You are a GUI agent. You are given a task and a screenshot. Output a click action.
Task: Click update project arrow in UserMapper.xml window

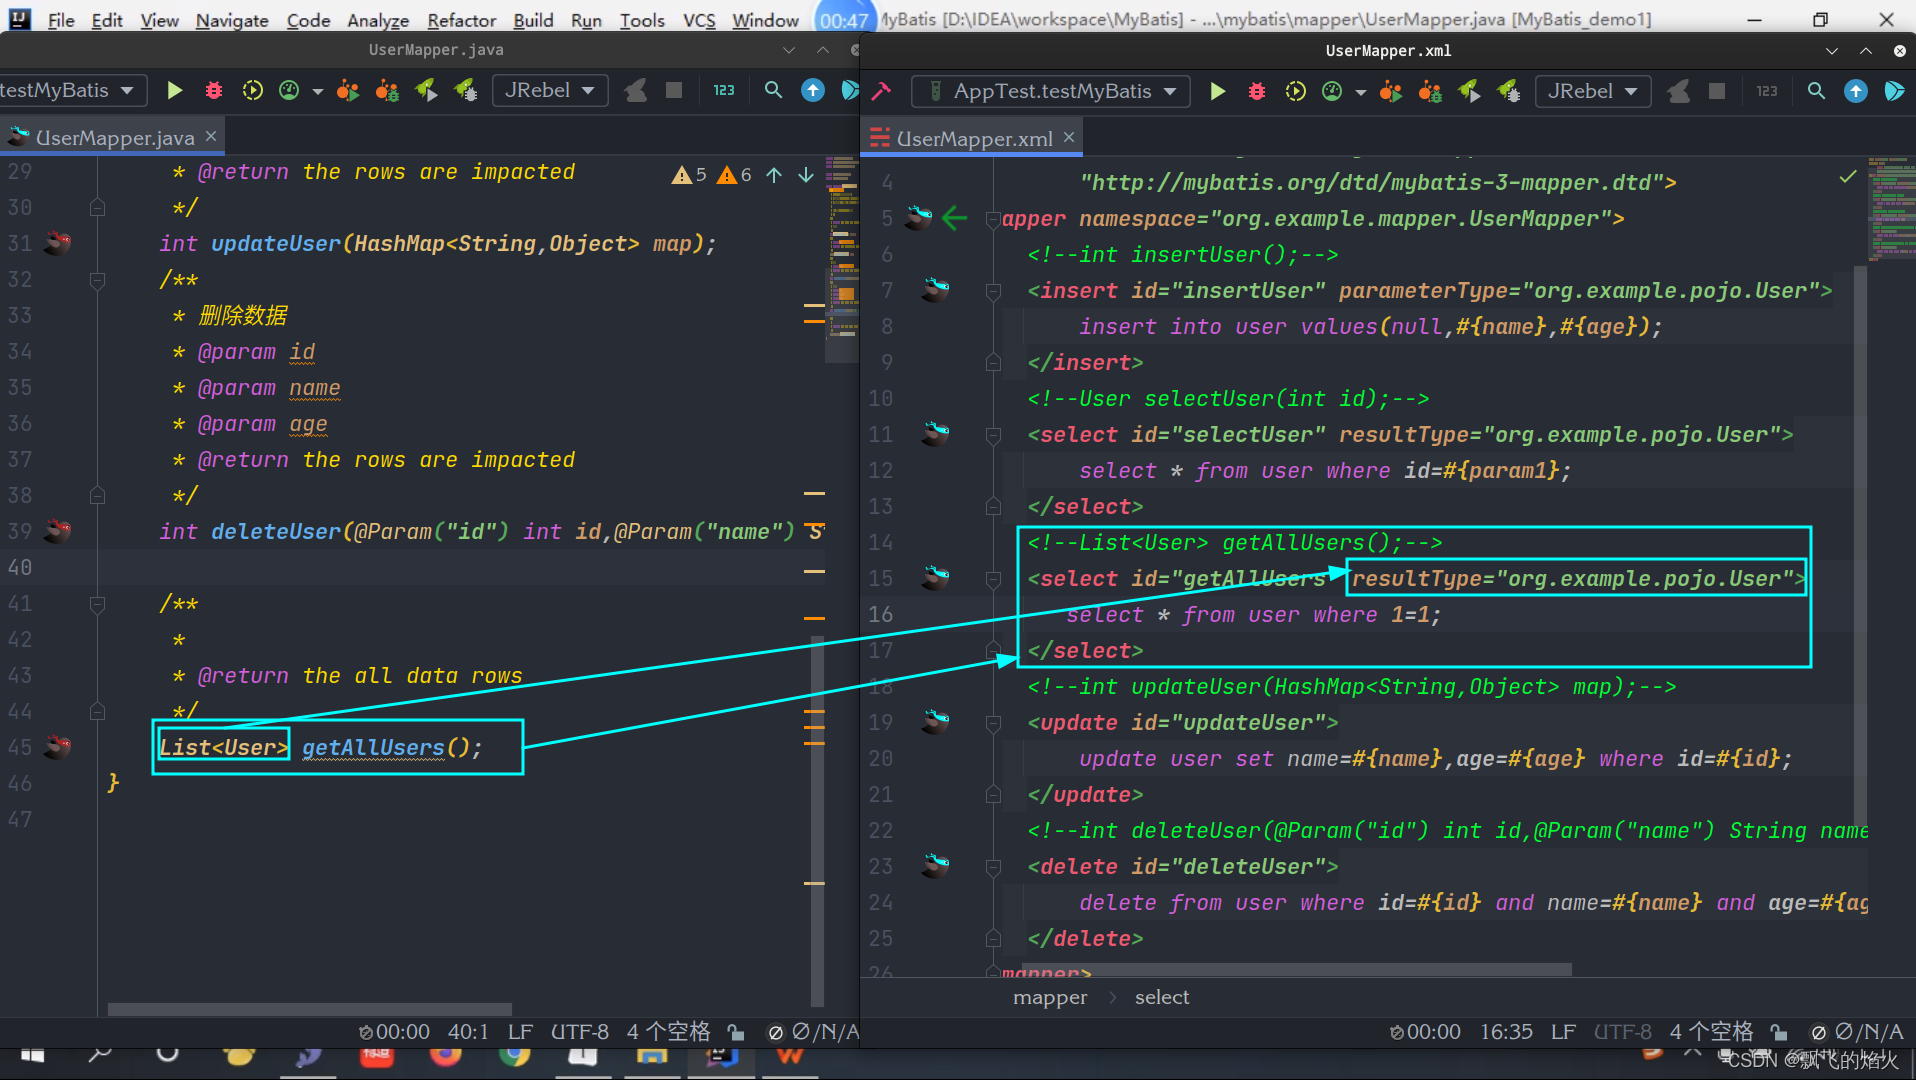(1856, 92)
